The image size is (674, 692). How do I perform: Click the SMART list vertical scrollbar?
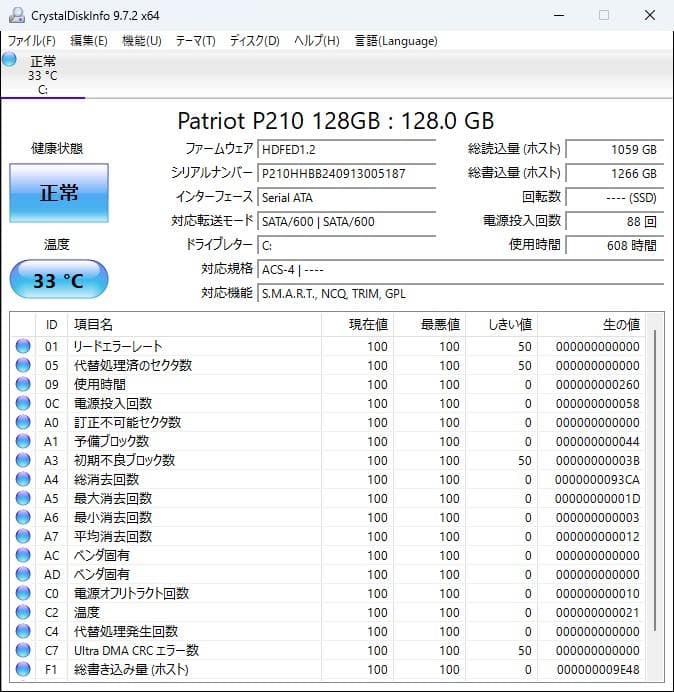(x=655, y=480)
